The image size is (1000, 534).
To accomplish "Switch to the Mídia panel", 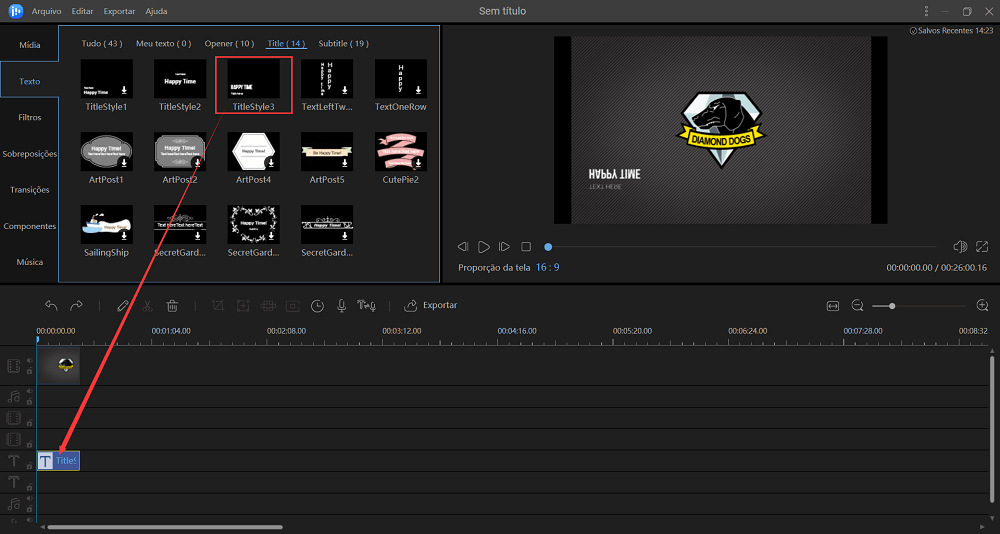I will click(x=29, y=45).
